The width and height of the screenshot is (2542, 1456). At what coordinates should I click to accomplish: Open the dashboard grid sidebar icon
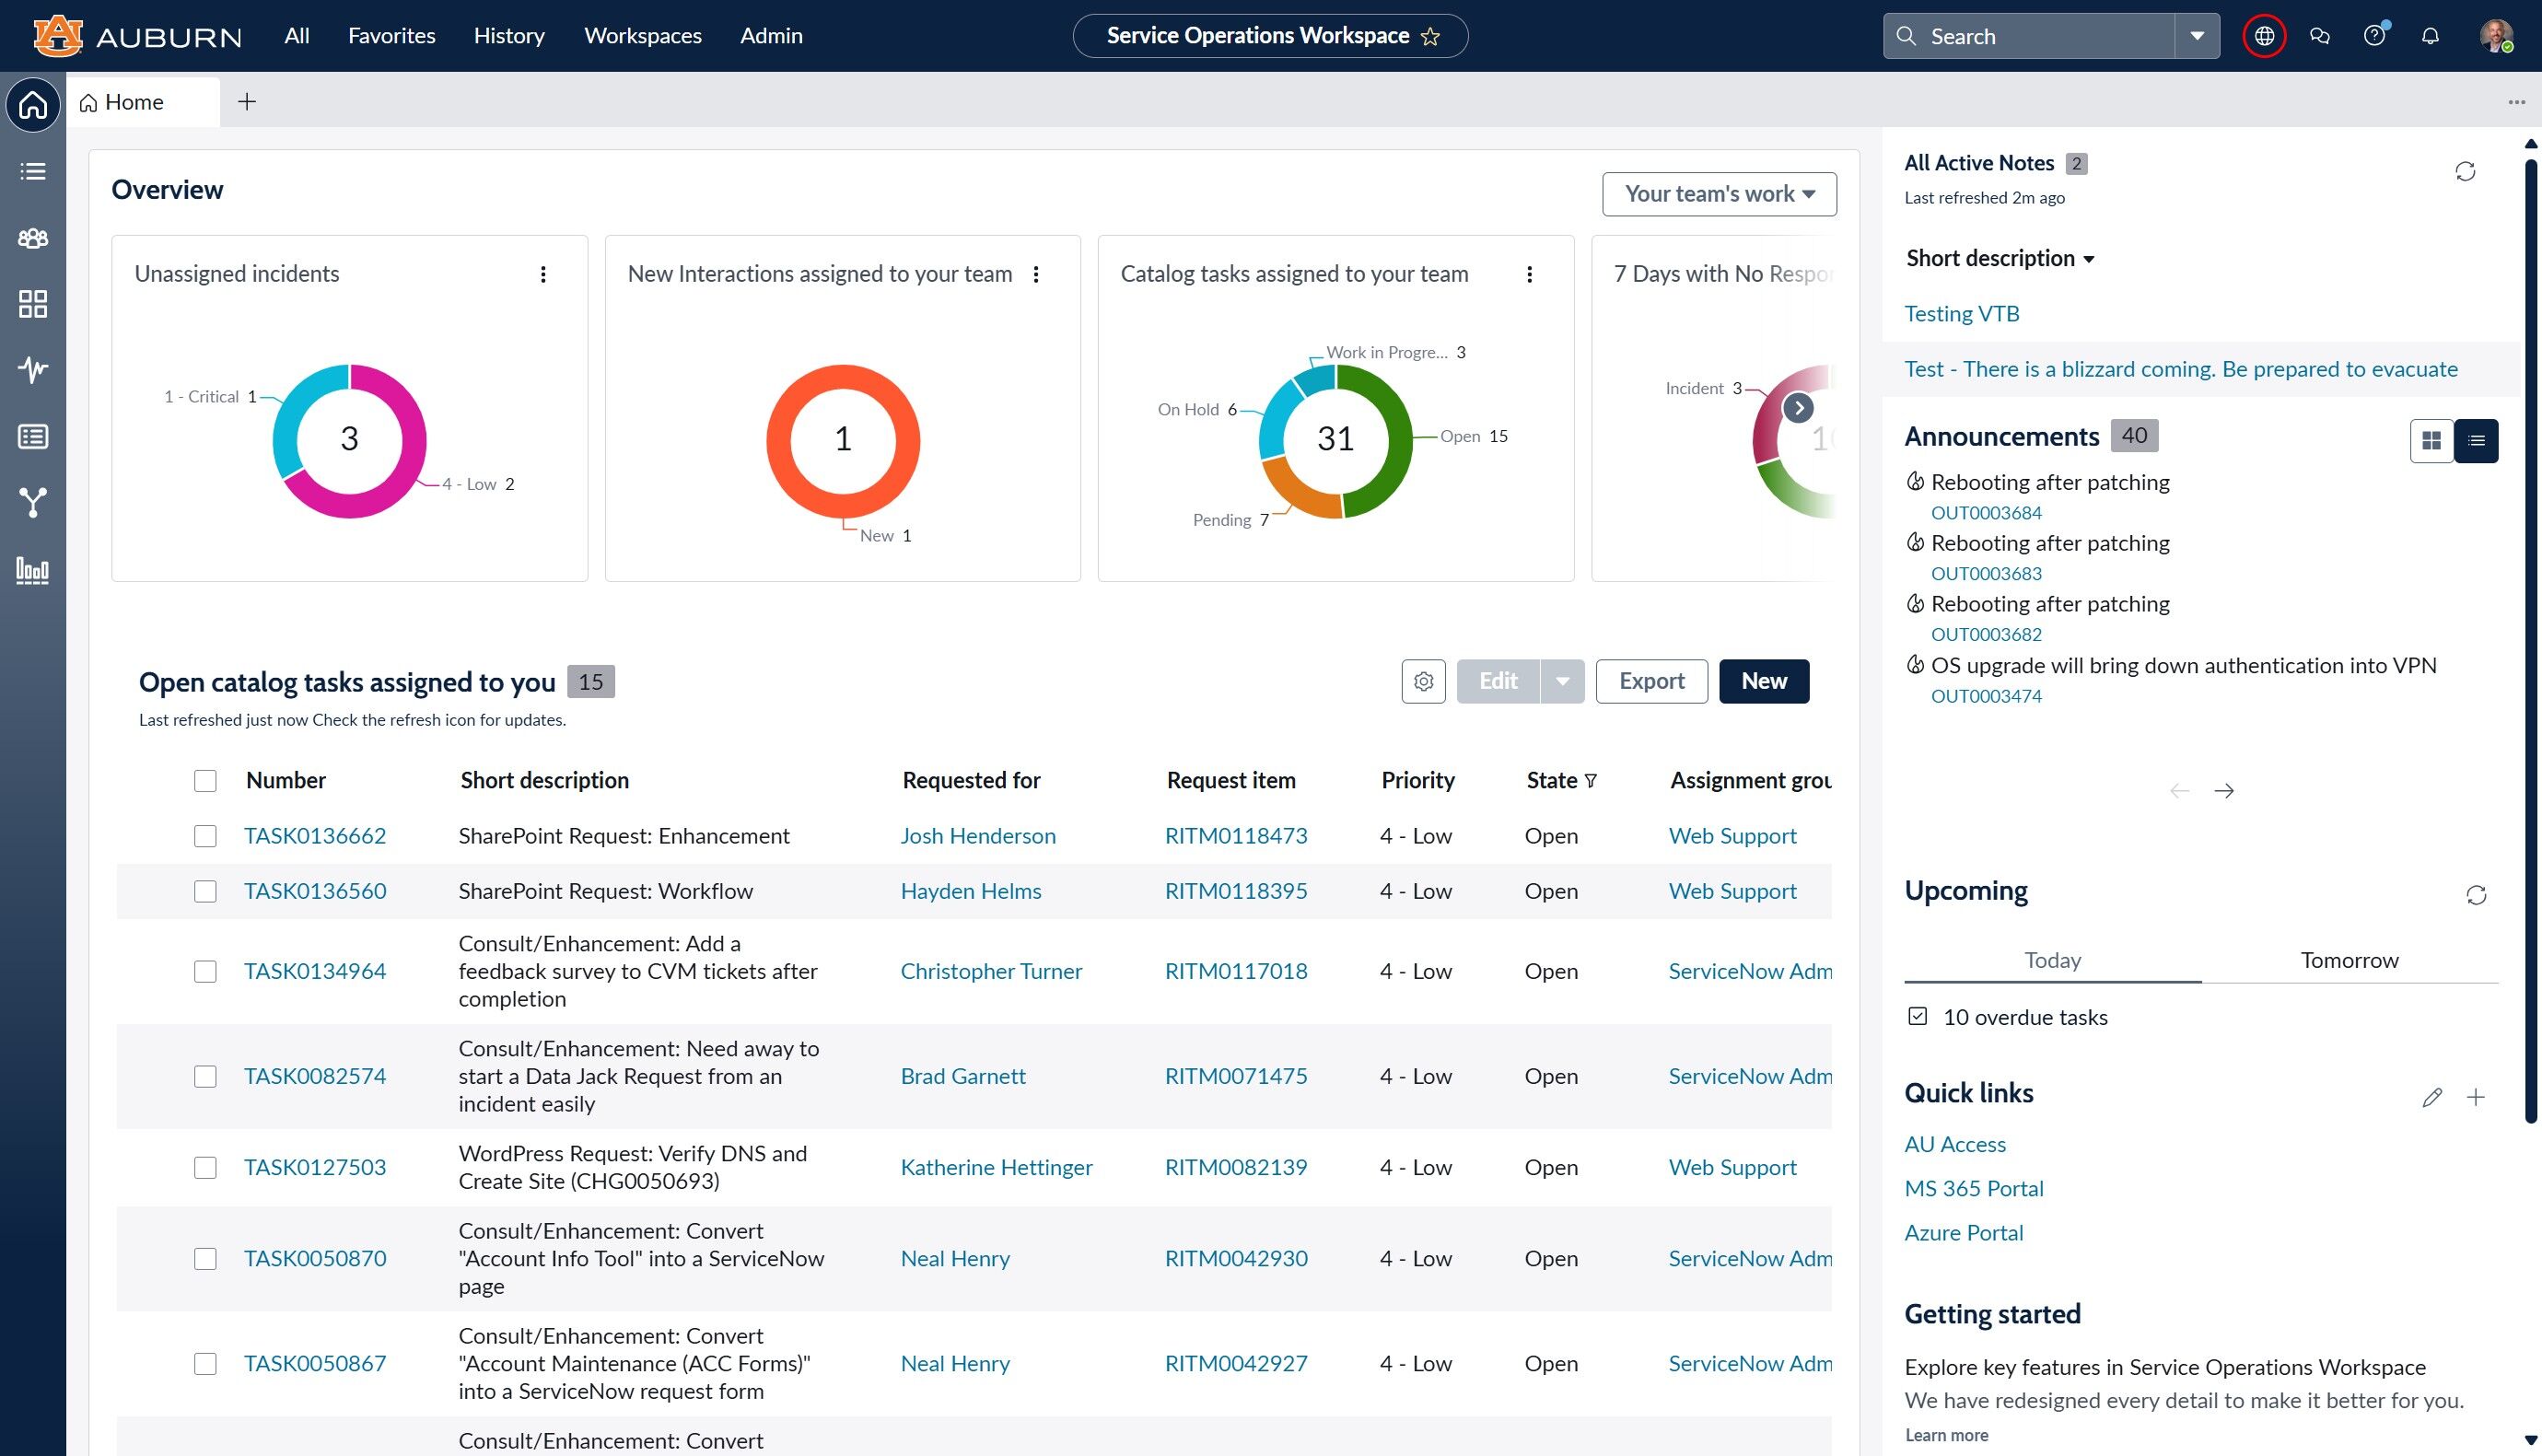(x=33, y=304)
